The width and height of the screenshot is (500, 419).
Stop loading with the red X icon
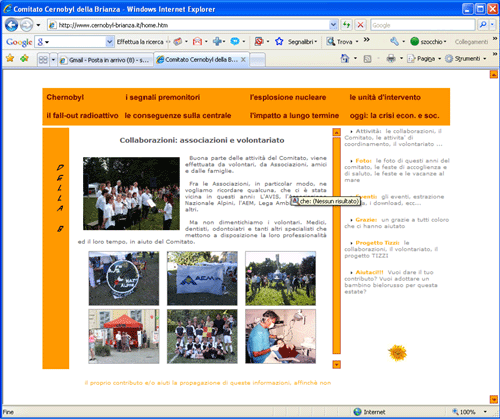pyautogui.click(x=360, y=25)
